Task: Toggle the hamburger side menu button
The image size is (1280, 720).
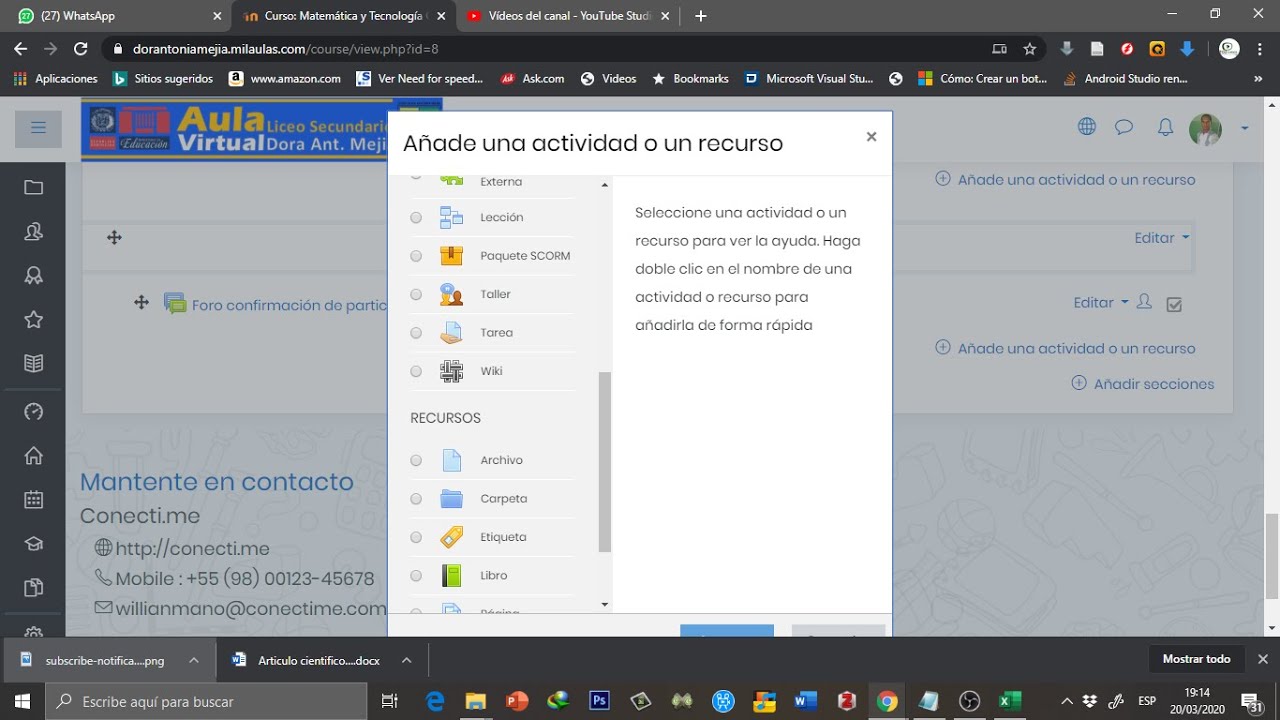Action: tap(39, 128)
